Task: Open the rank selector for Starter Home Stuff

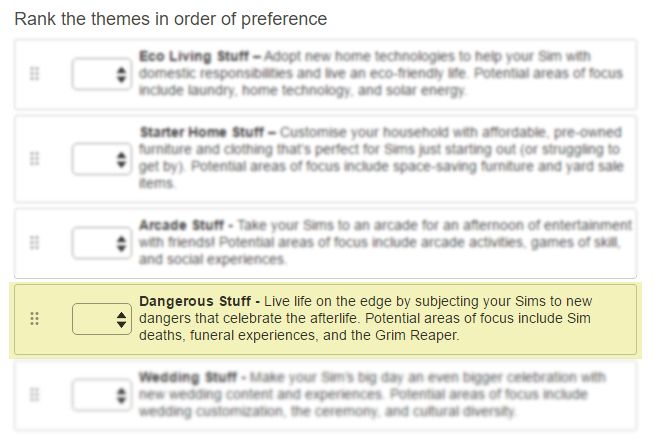Action: (102, 159)
